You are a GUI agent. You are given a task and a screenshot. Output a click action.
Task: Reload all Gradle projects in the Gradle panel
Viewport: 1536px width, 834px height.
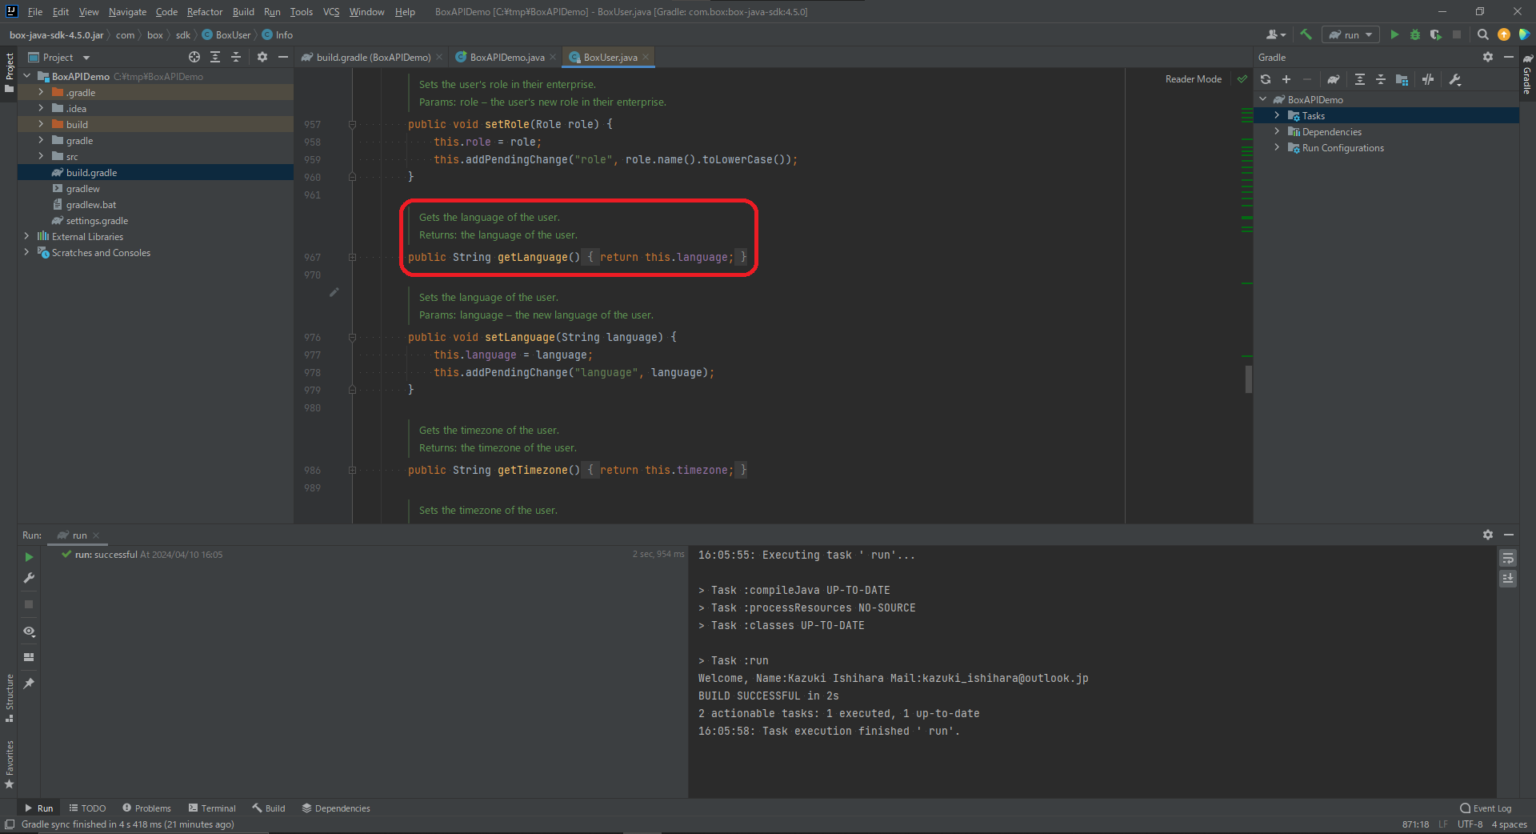(1265, 79)
